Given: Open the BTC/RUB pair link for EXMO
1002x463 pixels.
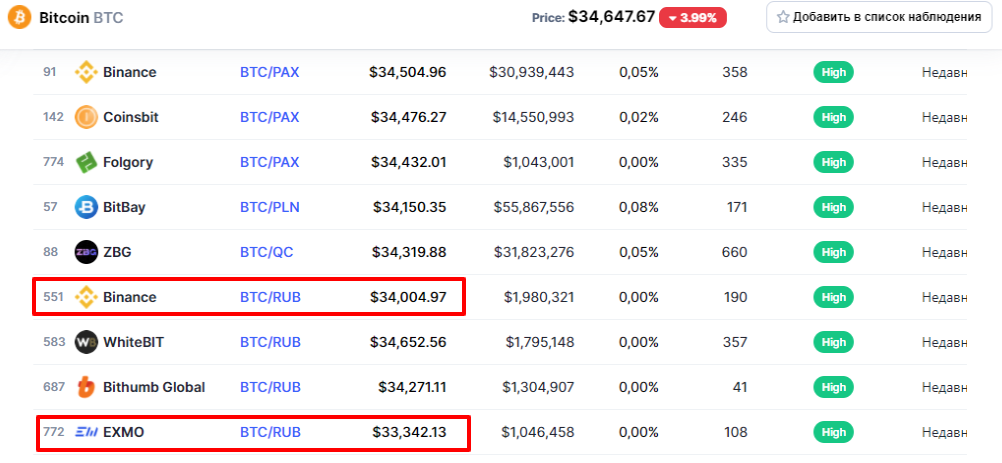Looking at the screenshot, I should coord(270,432).
